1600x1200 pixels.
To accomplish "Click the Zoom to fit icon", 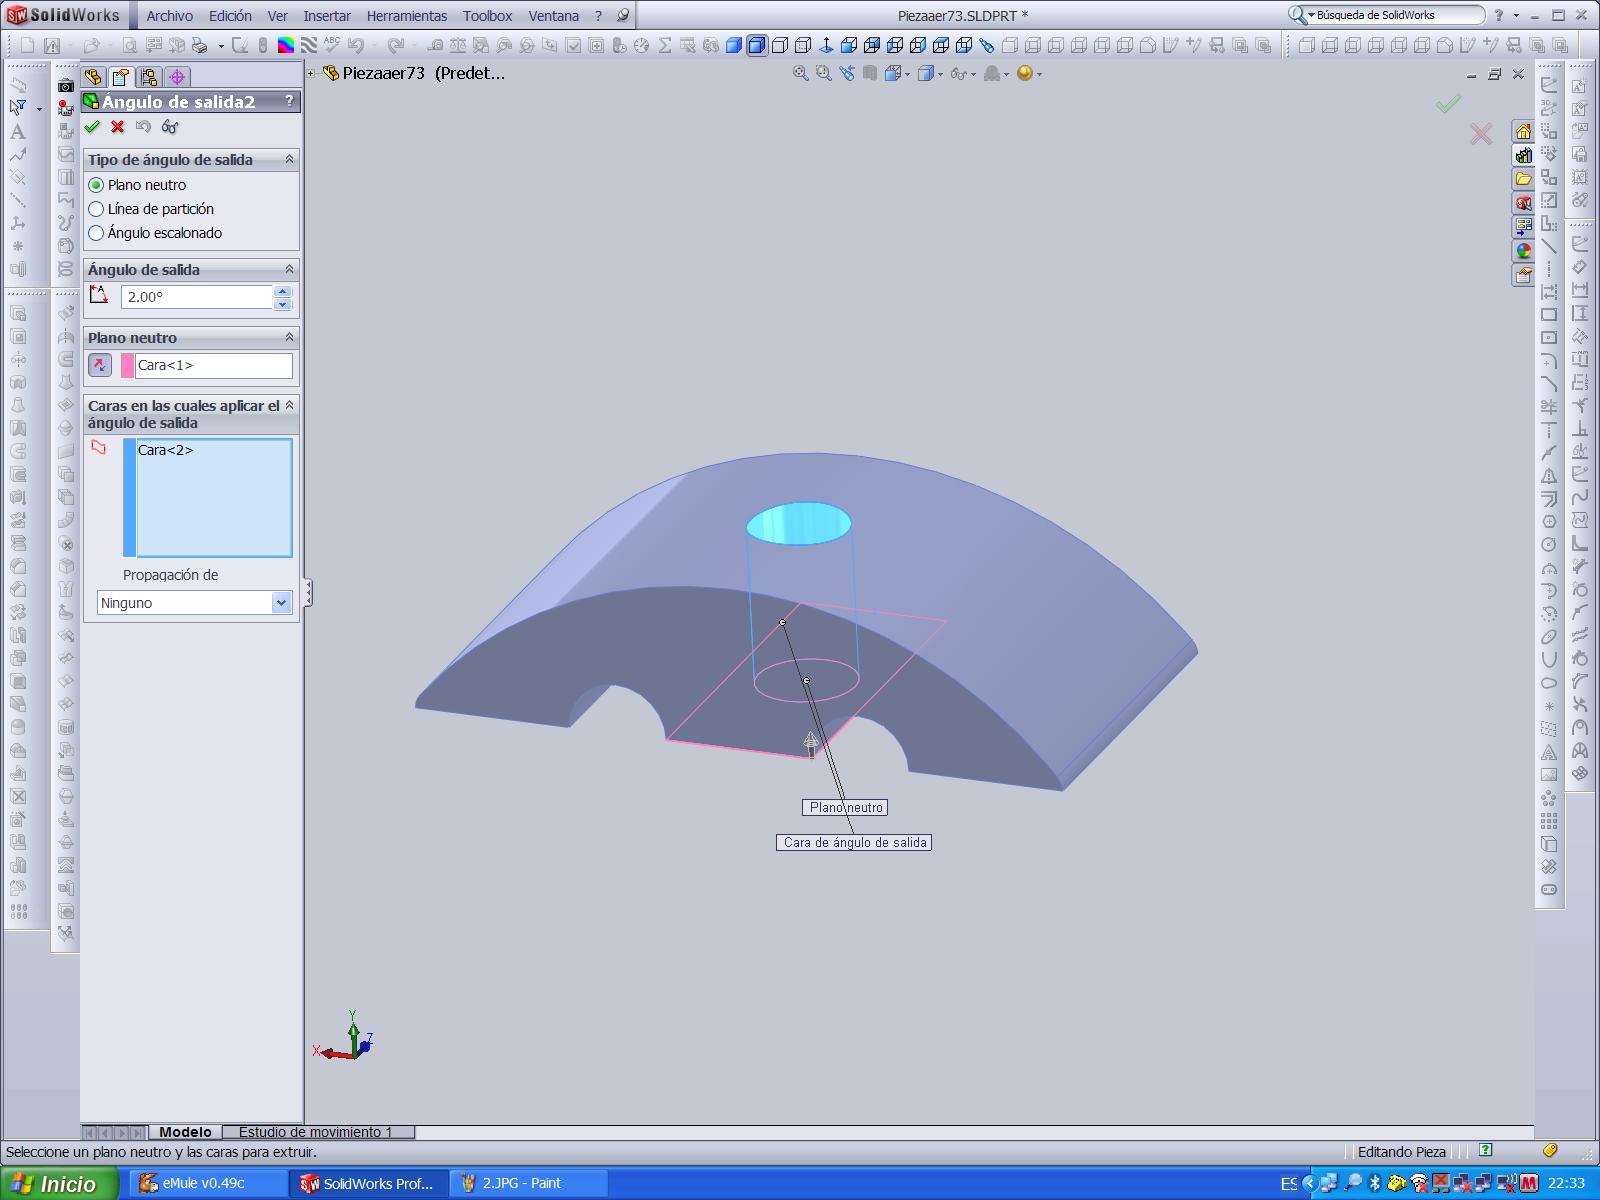I will [x=800, y=73].
